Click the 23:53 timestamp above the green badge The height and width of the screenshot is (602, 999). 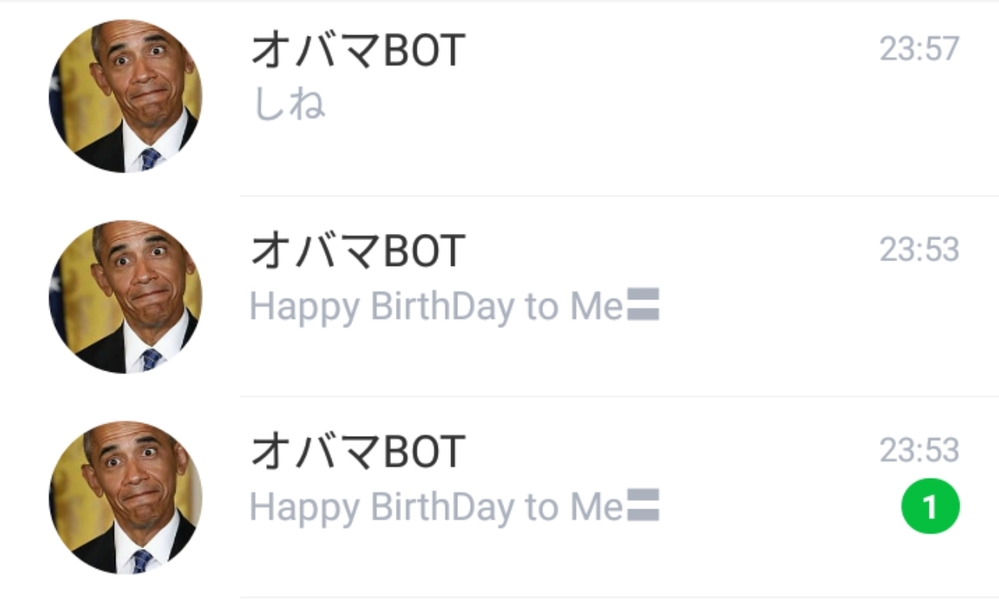[x=919, y=450]
